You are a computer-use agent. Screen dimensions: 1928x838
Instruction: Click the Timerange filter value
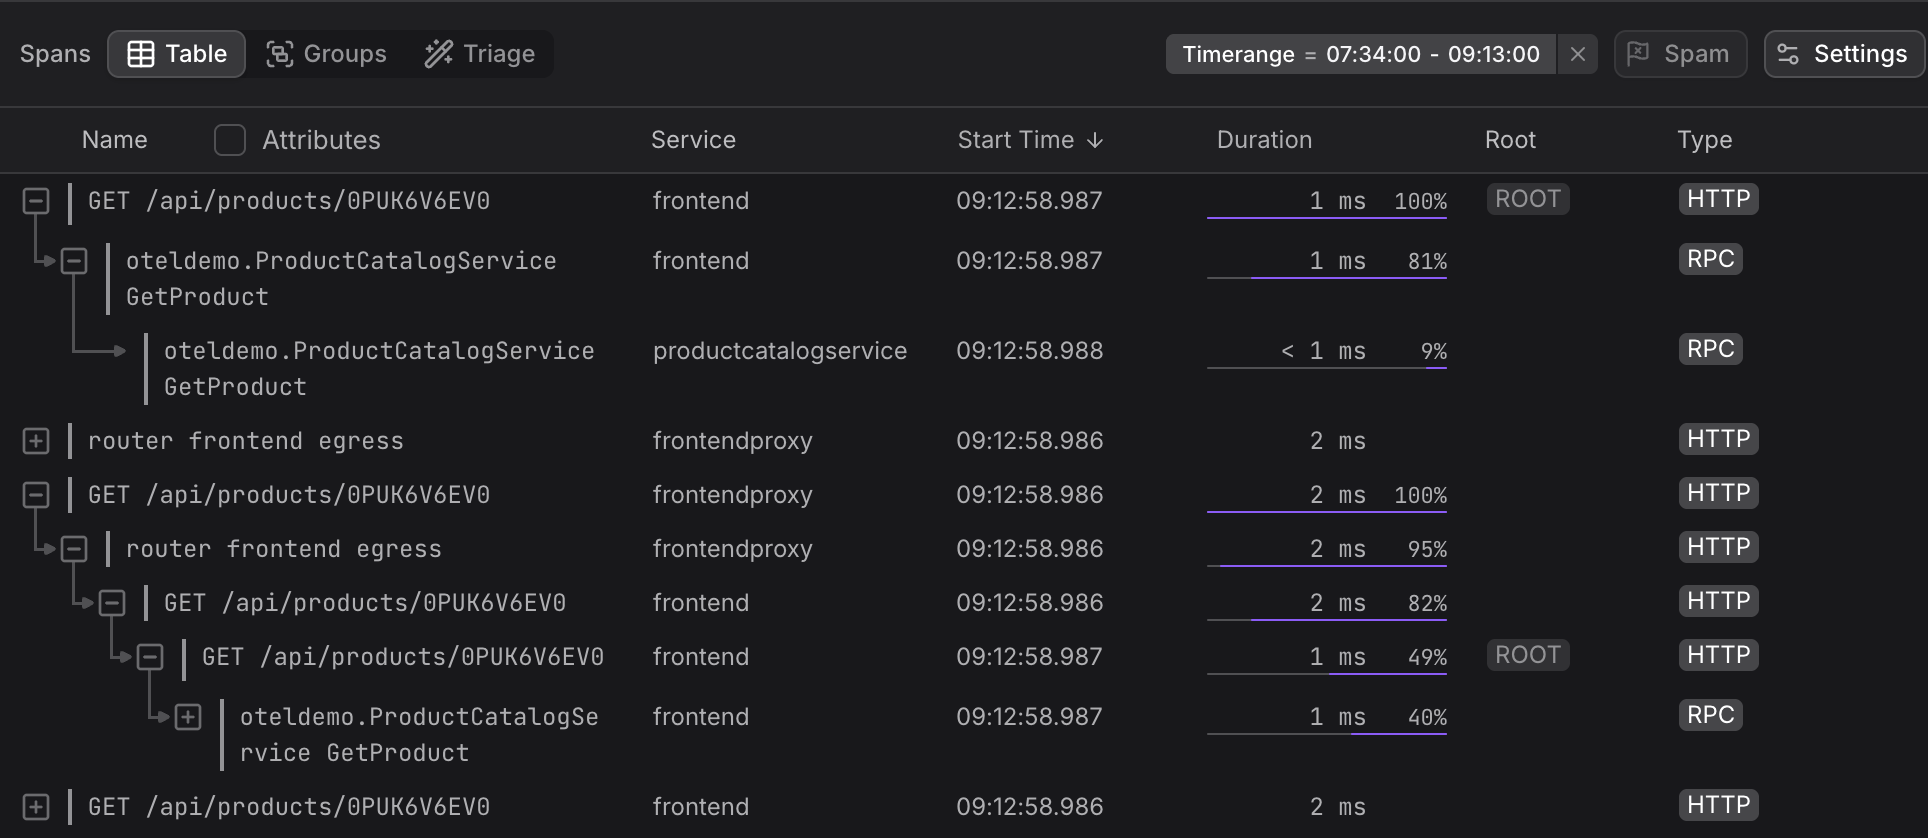pyautogui.click(x=1432, y=54)
